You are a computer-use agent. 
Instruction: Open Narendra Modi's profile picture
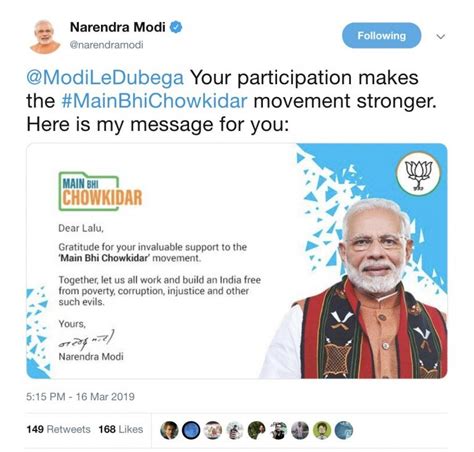(x=45, y=36)
